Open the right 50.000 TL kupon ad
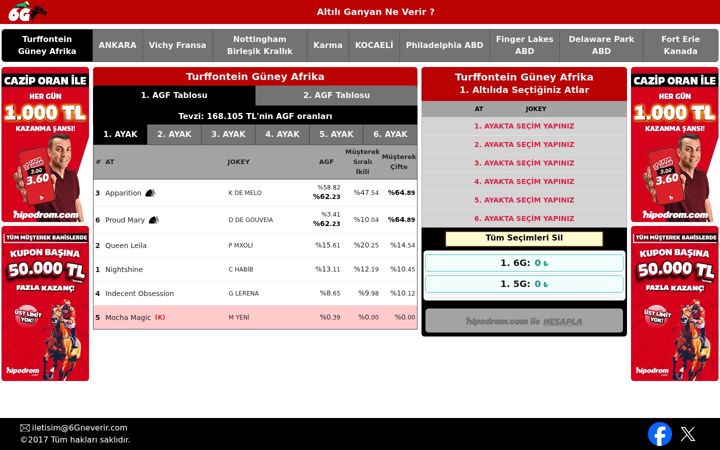This screenshot has width=720, height=450. (675, 303)
